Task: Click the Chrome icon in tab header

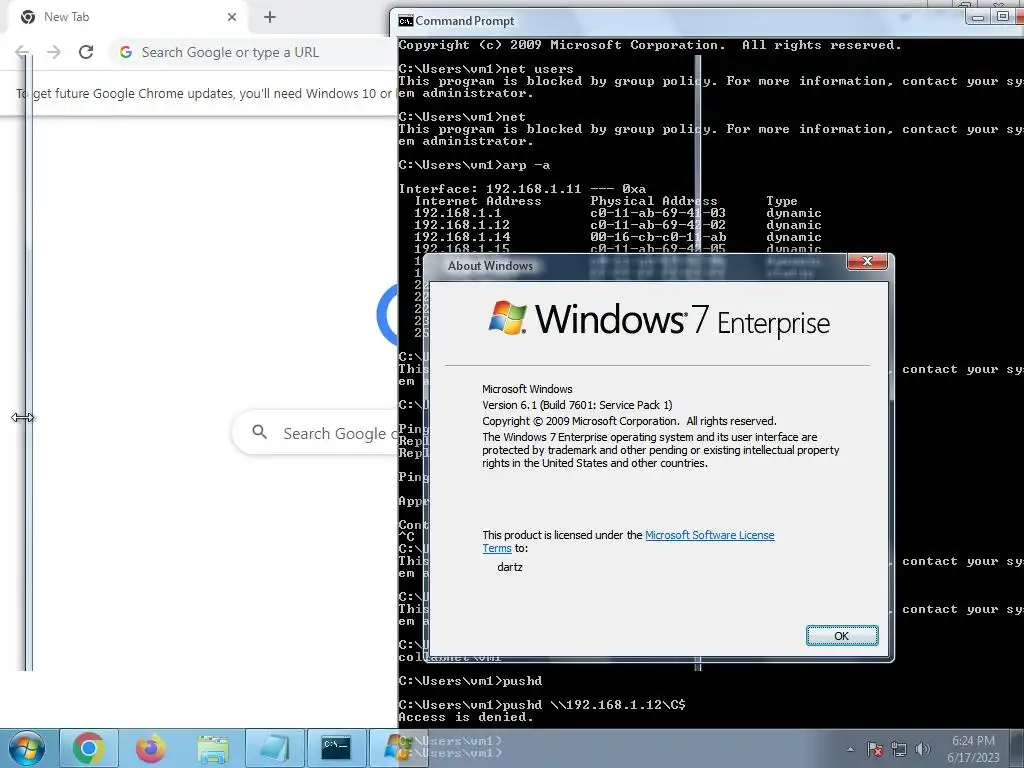Action: 27,17
